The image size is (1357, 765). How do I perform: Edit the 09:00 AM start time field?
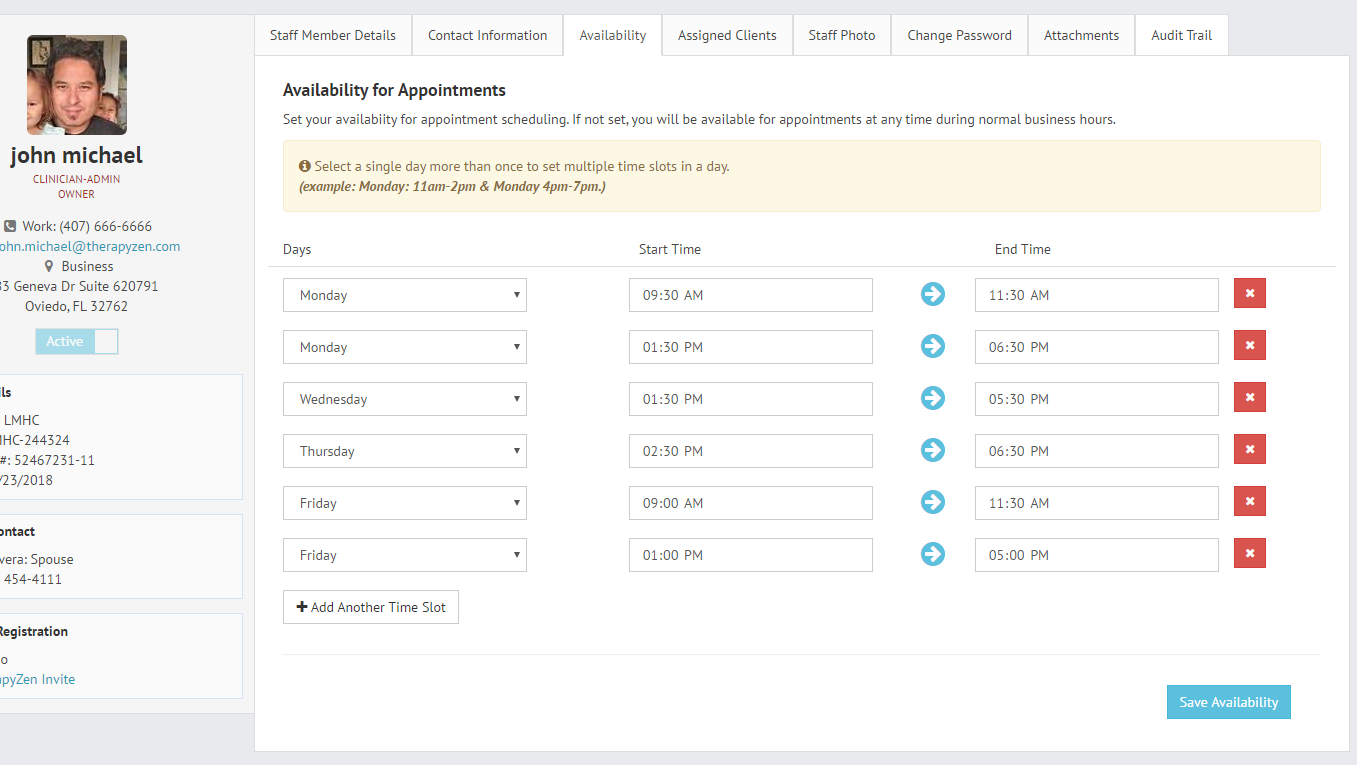[x=751, y=503]
